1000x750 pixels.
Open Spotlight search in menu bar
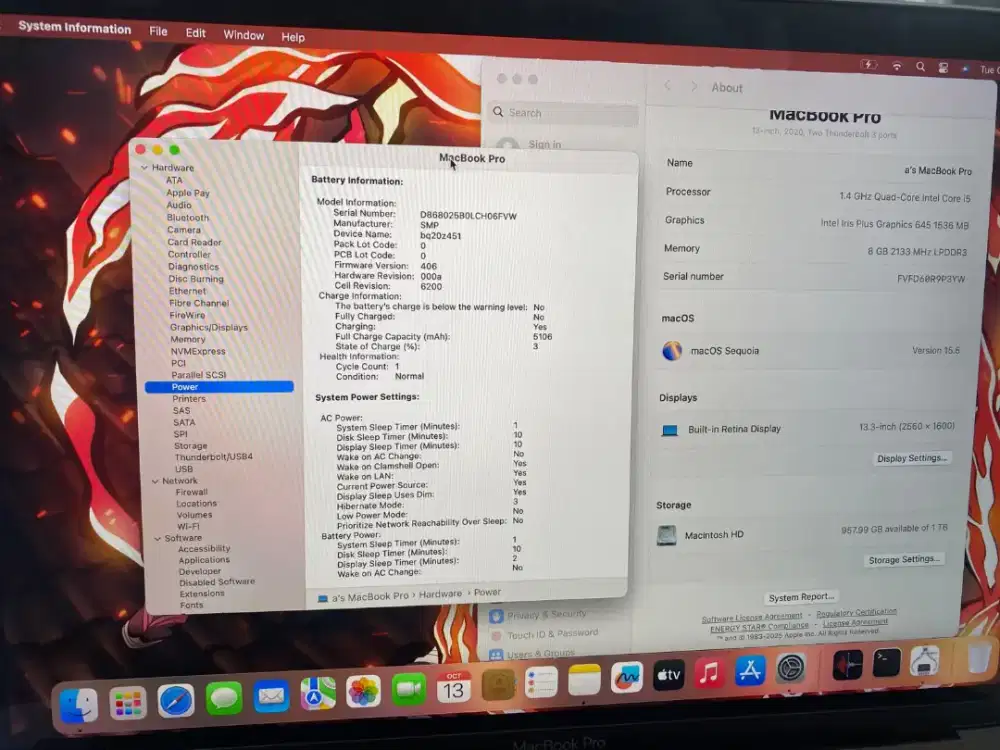tap(920, 66)
